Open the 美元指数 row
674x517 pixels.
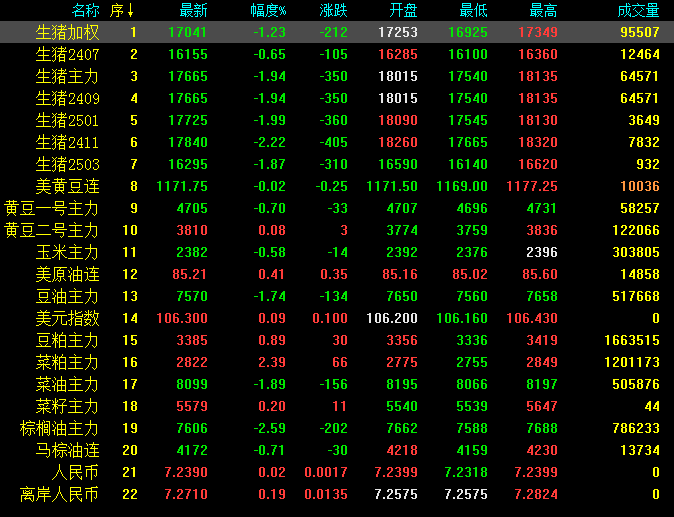(x=67, y=318)
